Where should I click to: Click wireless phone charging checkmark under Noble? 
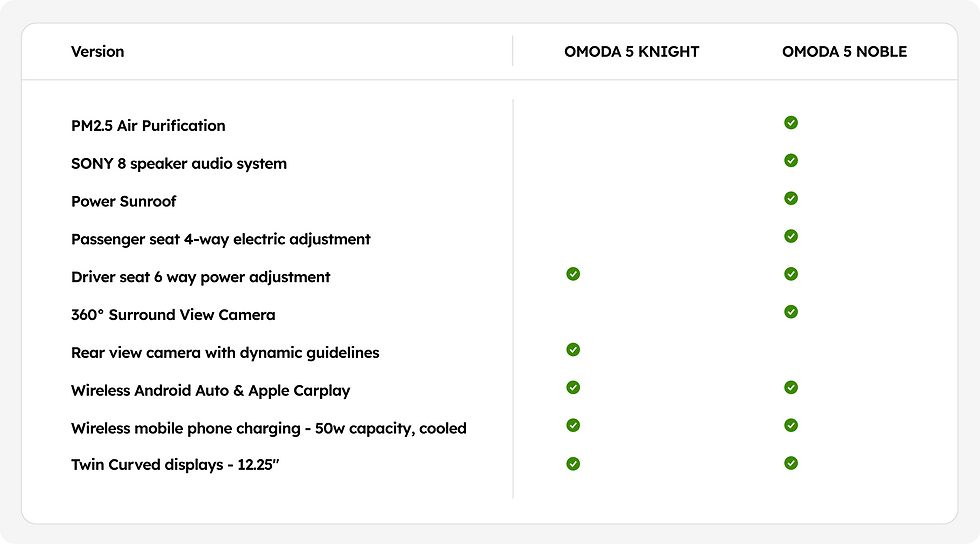tap(791, 425)
